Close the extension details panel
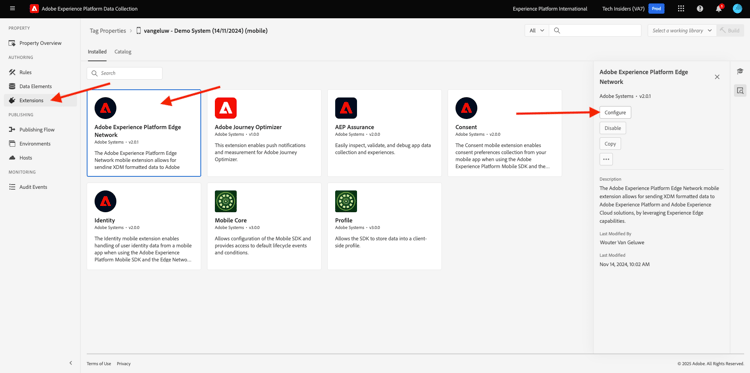Viewport: 750px width, 373px height. [717, 77]
